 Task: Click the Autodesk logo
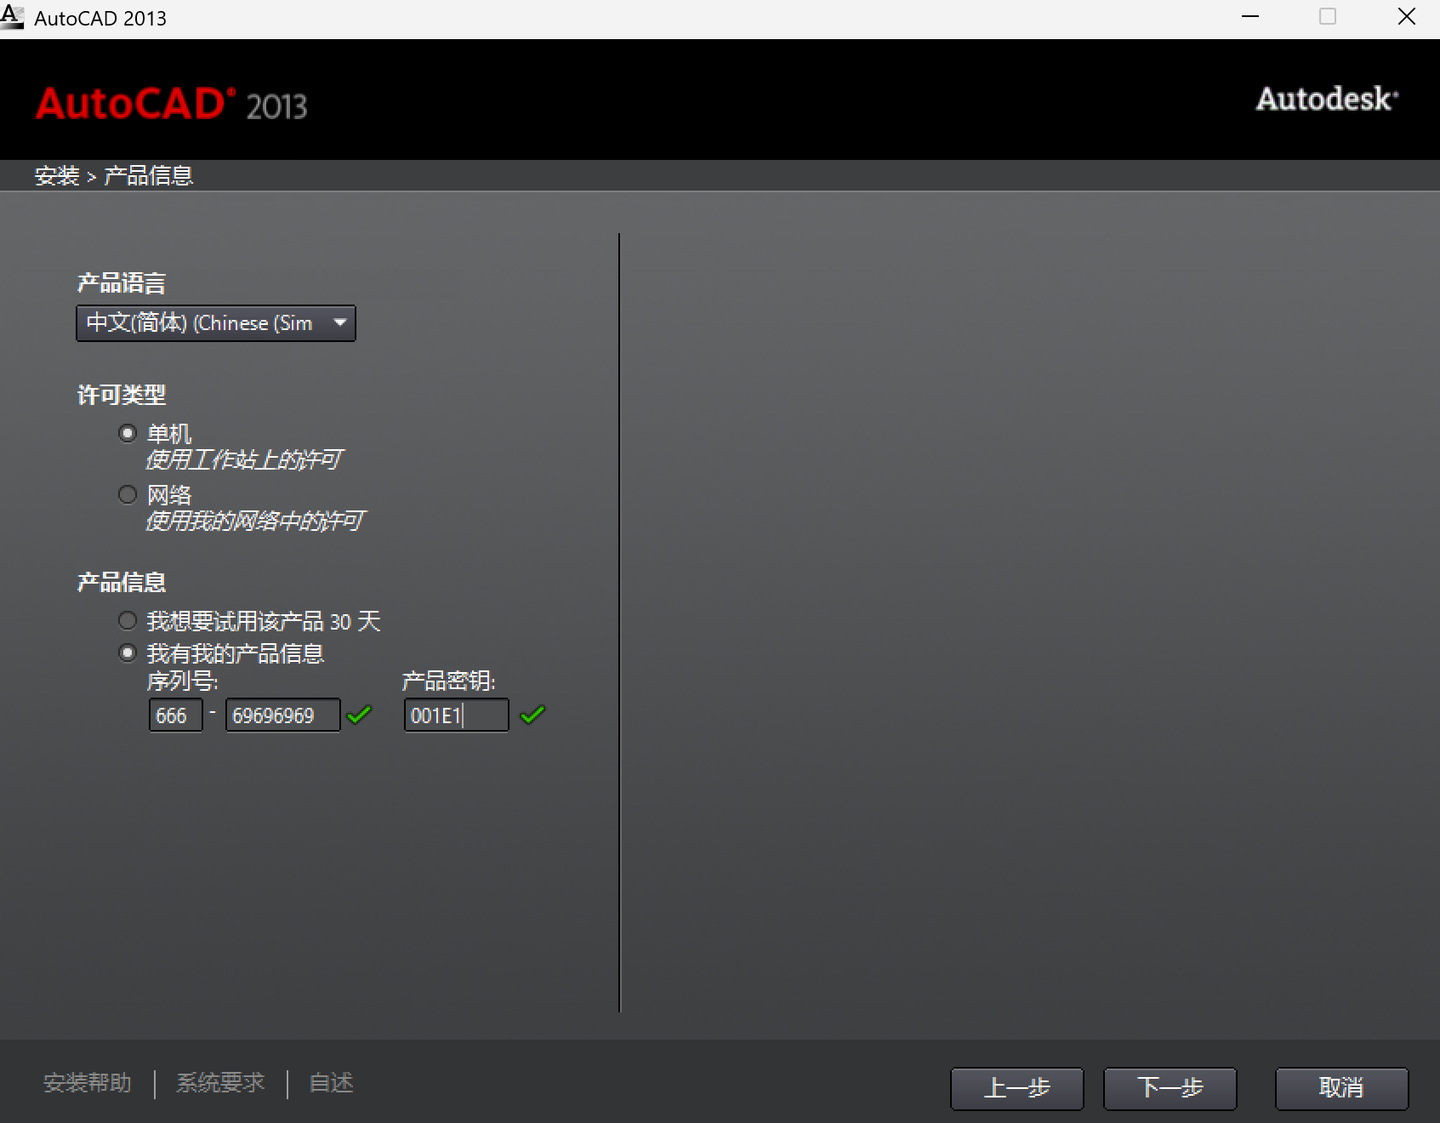[1325, 99]
